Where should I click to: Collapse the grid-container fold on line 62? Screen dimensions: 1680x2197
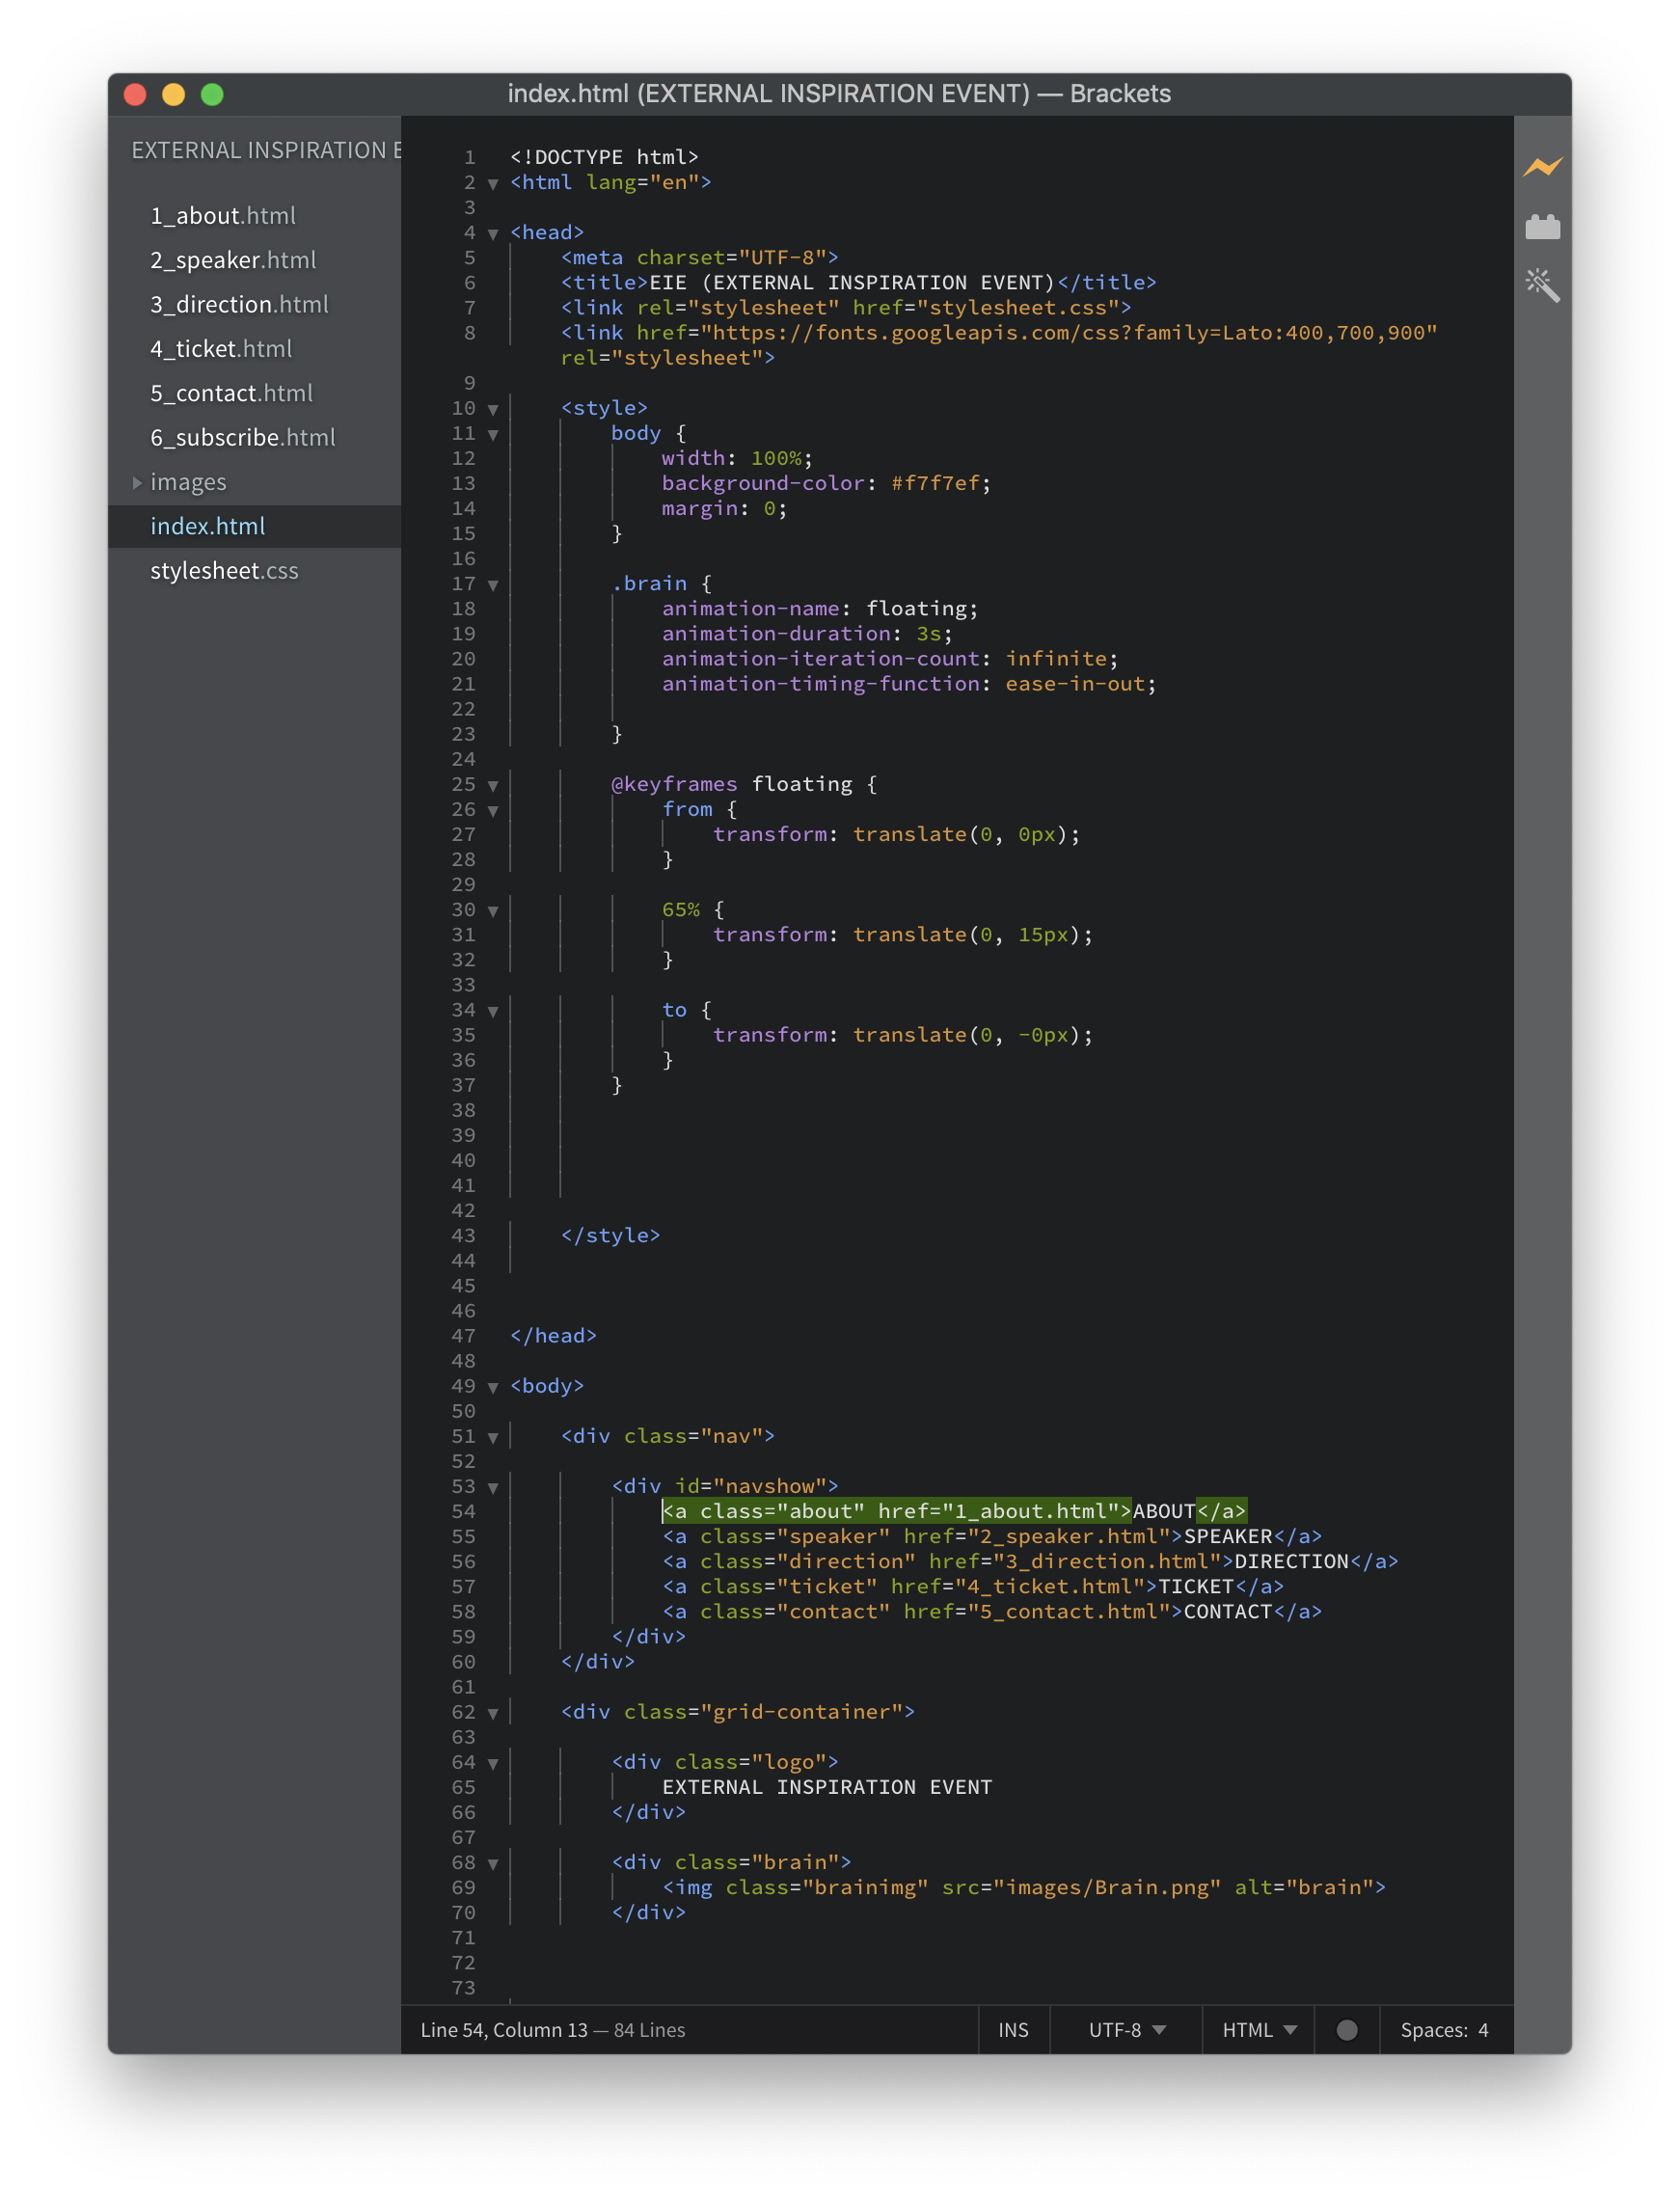pos(493,1713)
